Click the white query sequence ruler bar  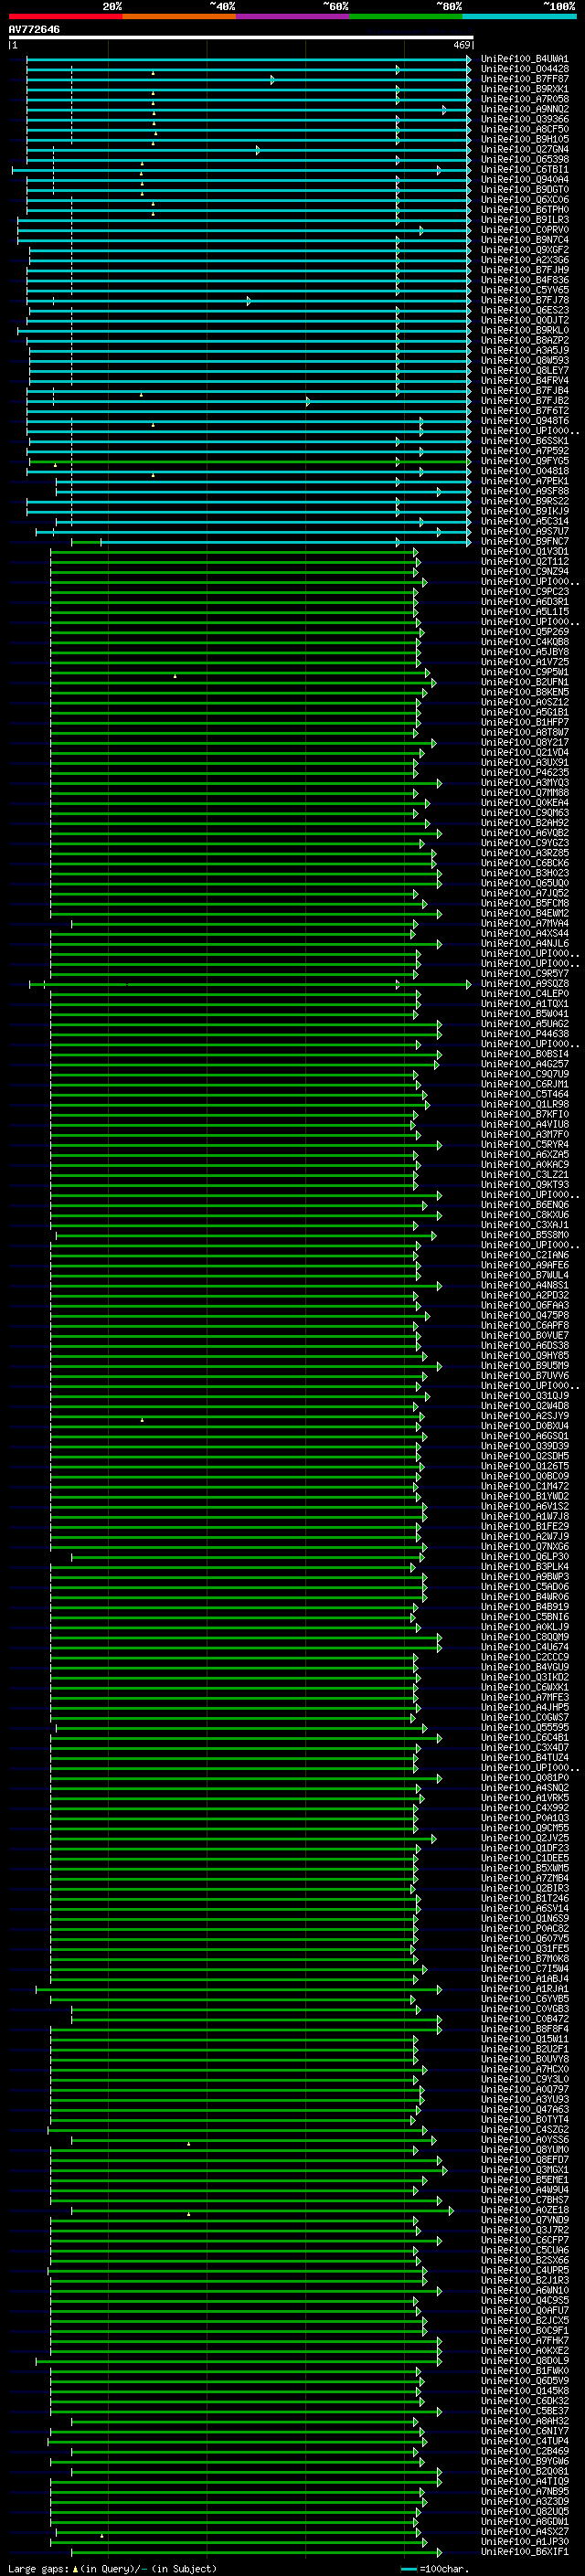(x=241, y=37)
